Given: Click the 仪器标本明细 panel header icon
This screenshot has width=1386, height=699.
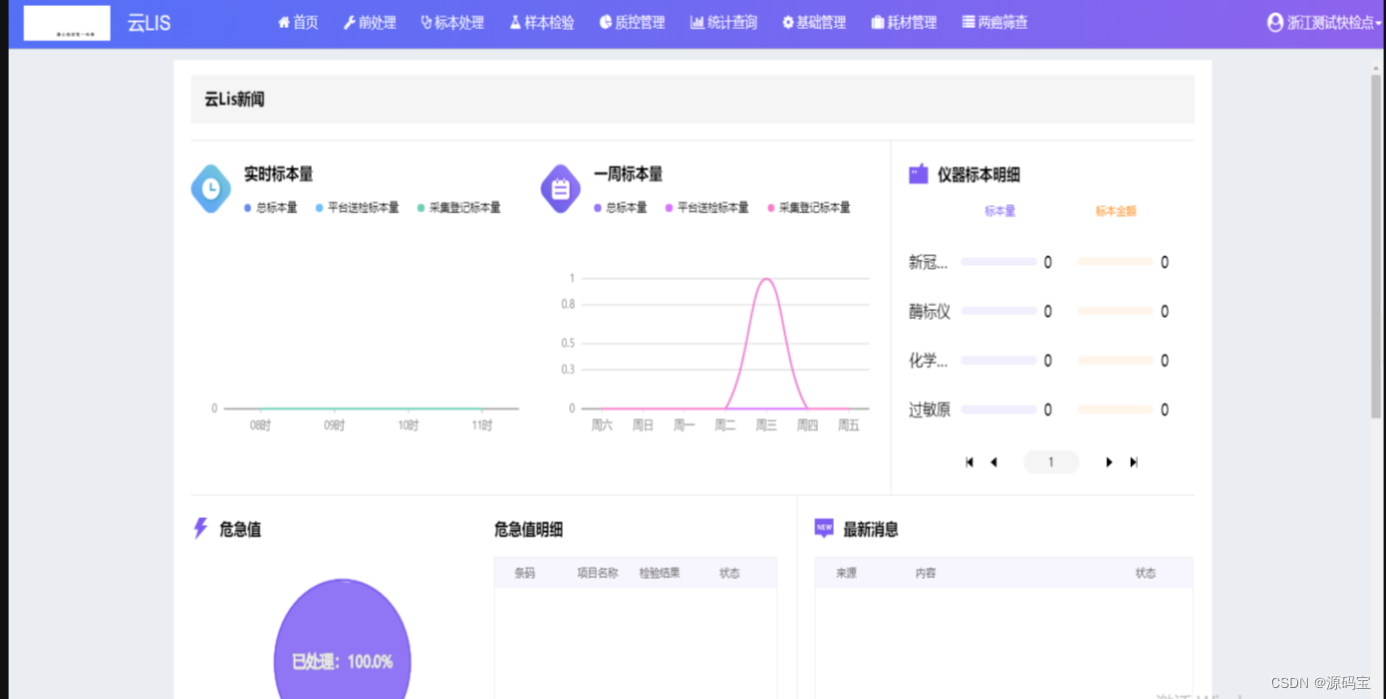Looking at the screenshot, I should 919,172.
